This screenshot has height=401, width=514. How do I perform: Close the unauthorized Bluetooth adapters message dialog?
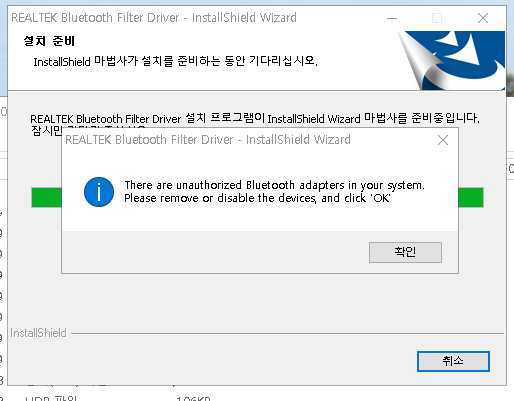pos(443,140)
